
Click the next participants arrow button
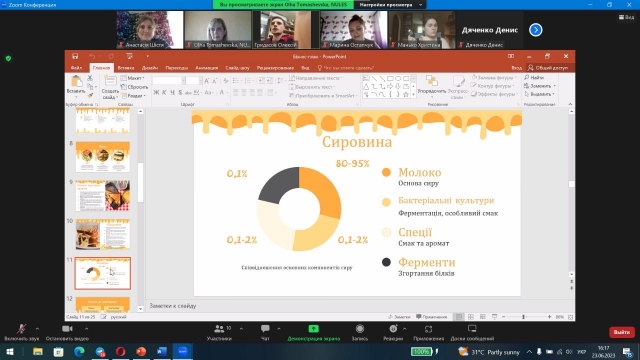536,30
